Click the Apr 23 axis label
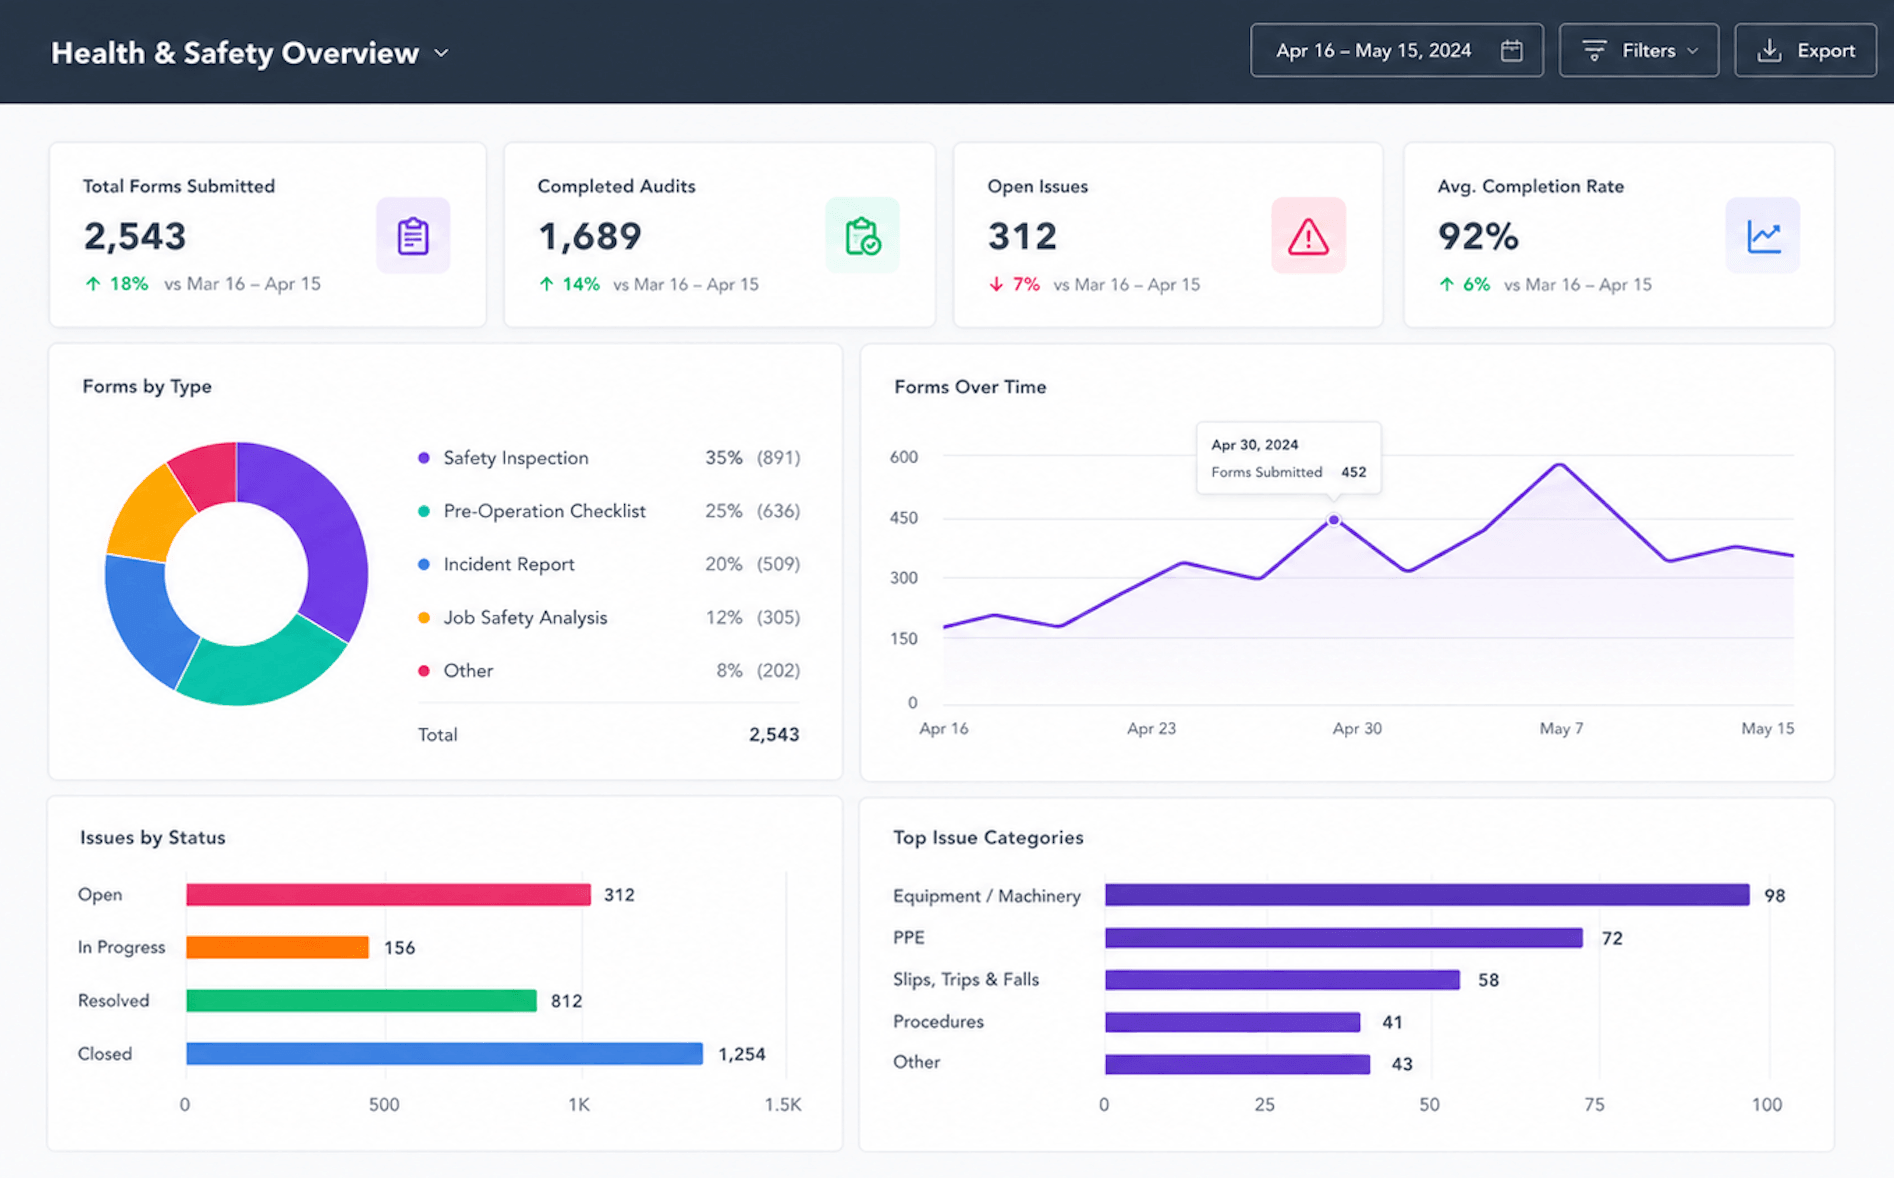This screenshot has width=1894, height=1178. 1151,728
